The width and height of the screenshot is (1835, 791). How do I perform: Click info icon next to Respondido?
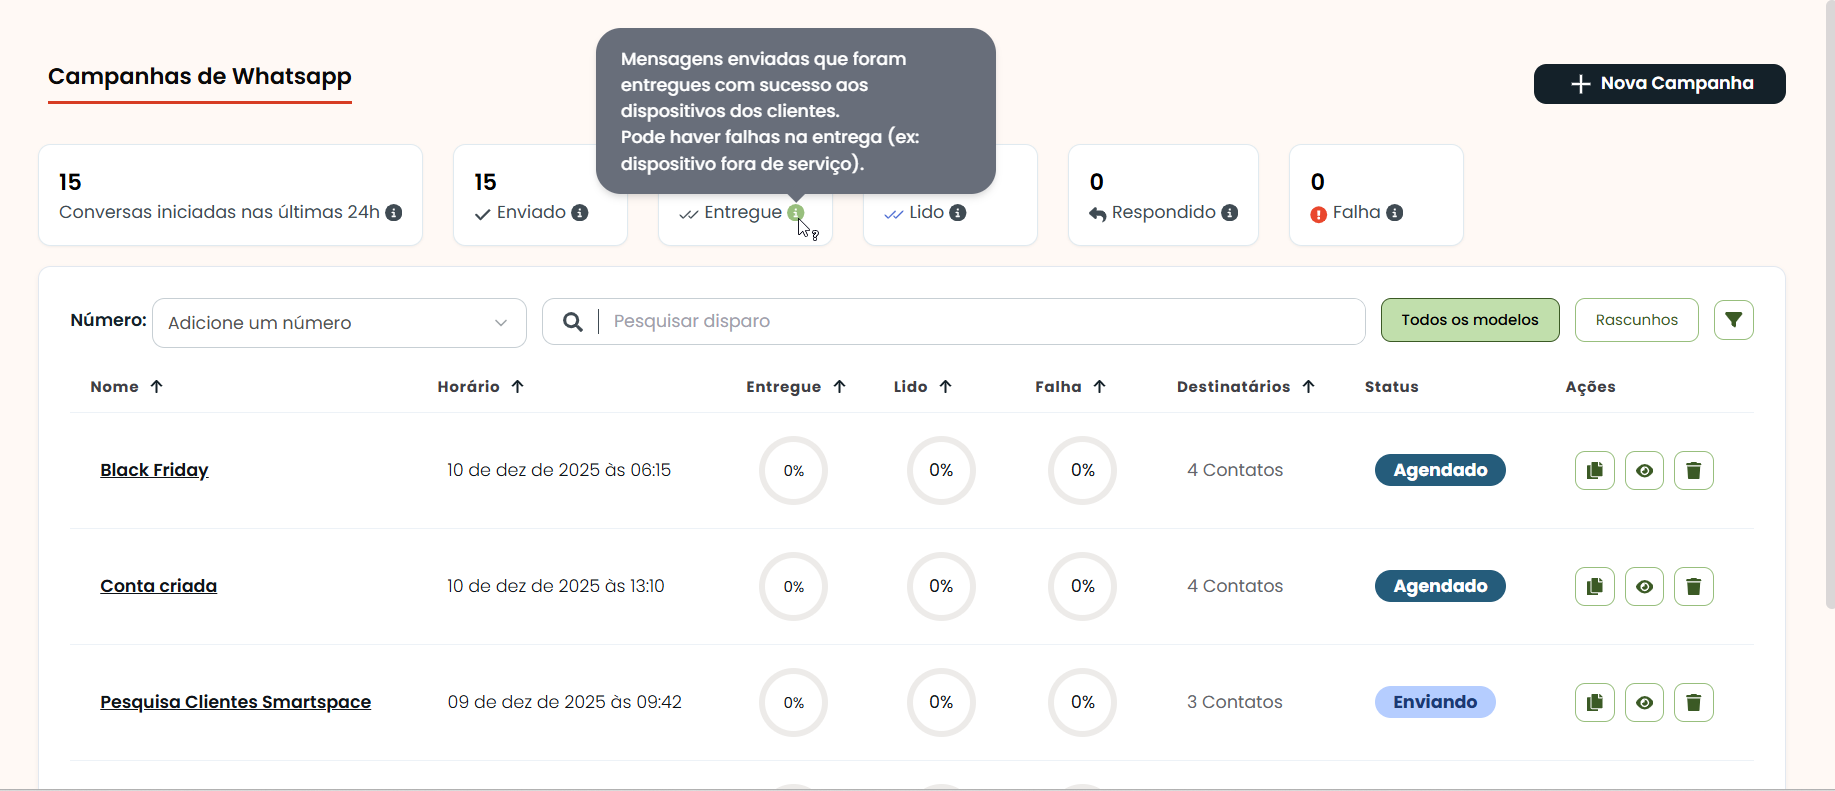point(1230,213)
